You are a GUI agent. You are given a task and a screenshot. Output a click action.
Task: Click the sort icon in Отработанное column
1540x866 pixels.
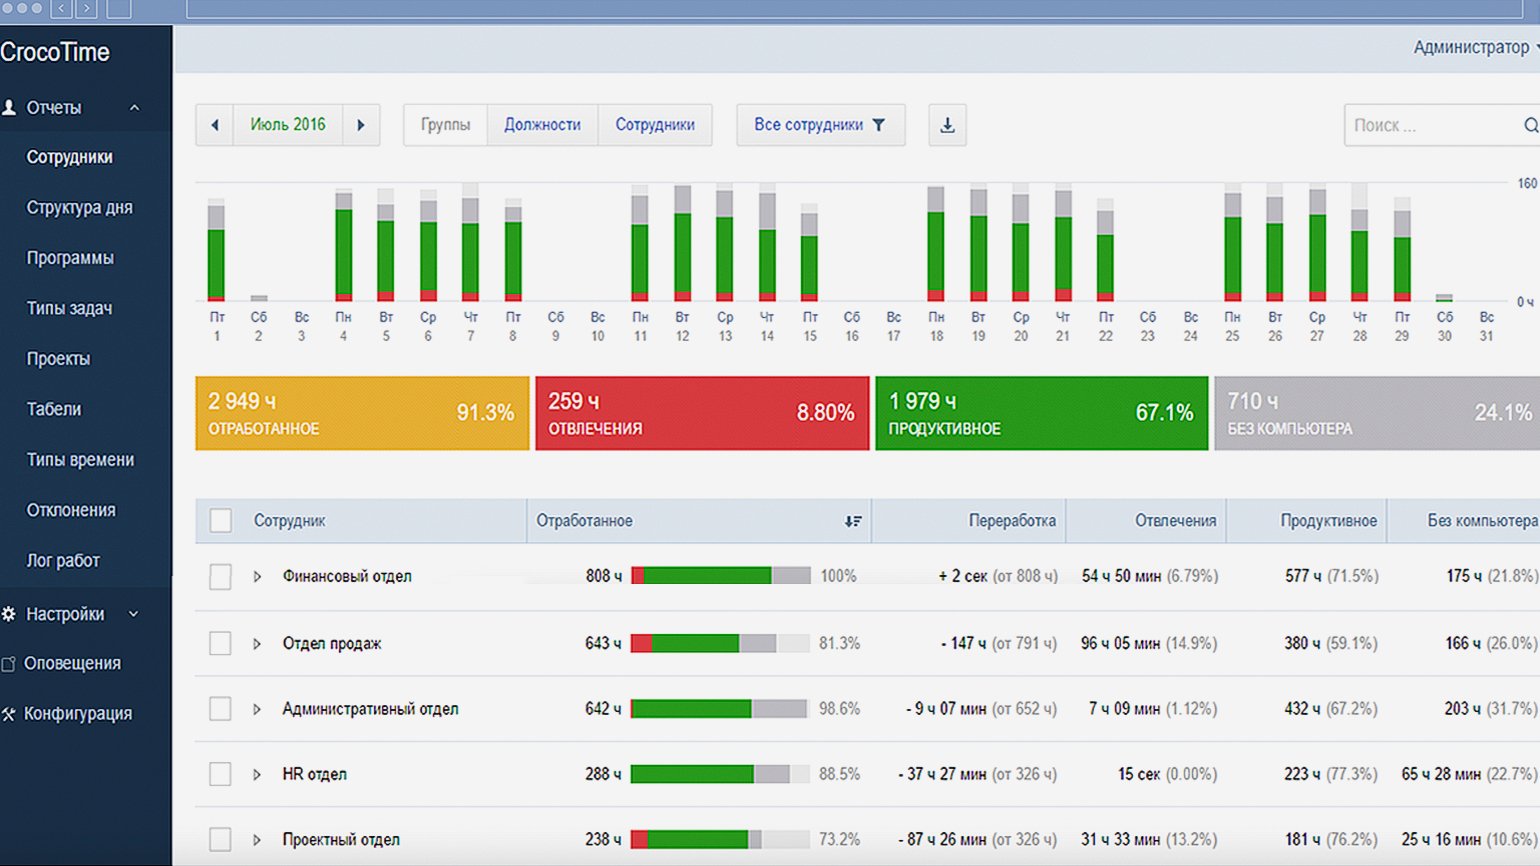click(x=852, y=521)
